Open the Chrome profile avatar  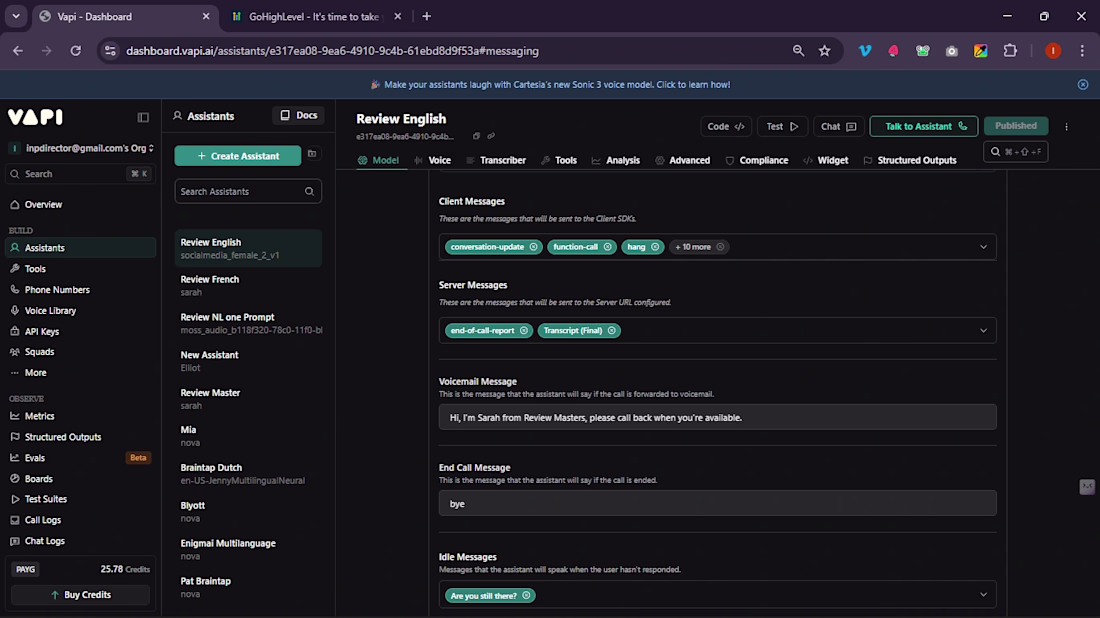coord(1053,51)
